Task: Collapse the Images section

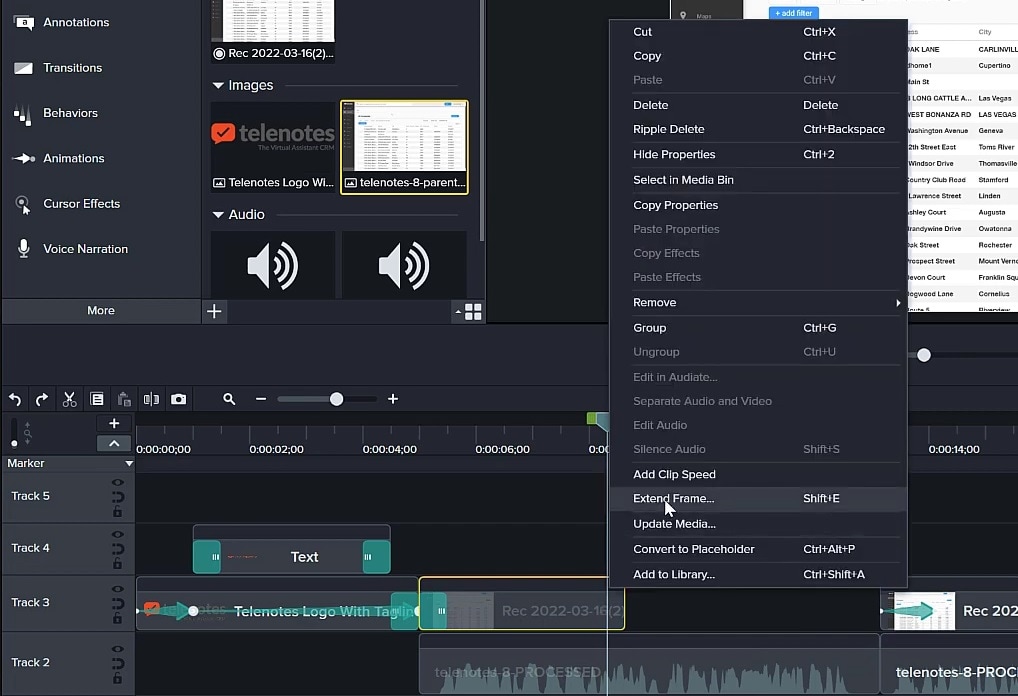Action: tap(218, 86)
